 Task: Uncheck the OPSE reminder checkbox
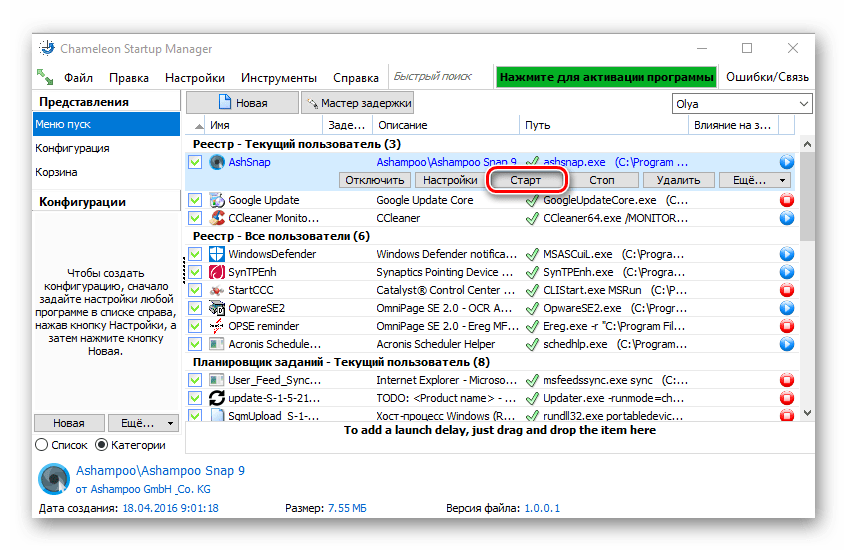click(196, 326)
